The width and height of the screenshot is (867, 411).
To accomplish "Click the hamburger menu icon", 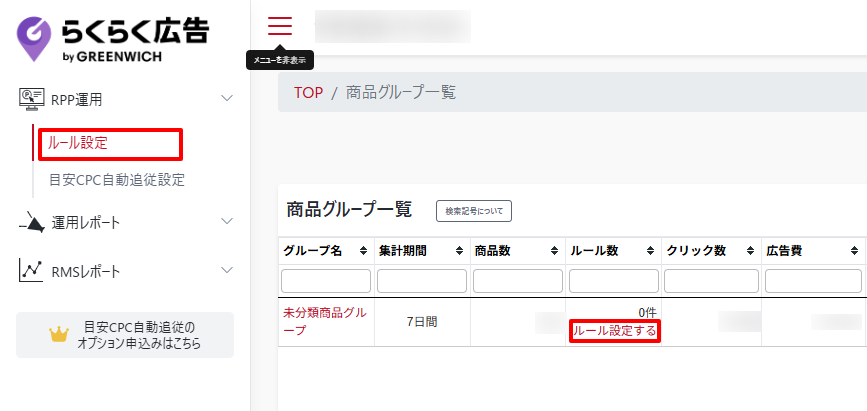I will 280,26.
